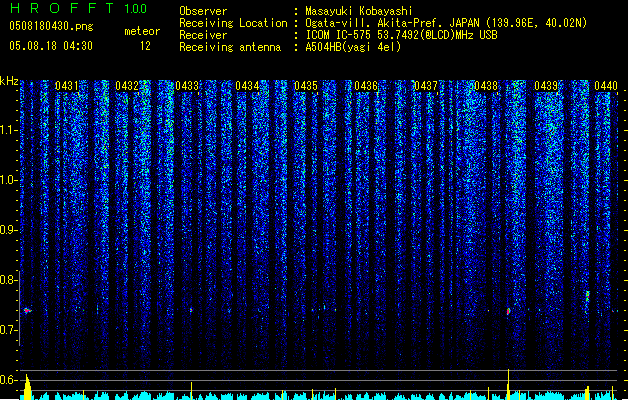Click the 0434 time marker
Screen dimensions: 629x400
click(x=247, y=86)
